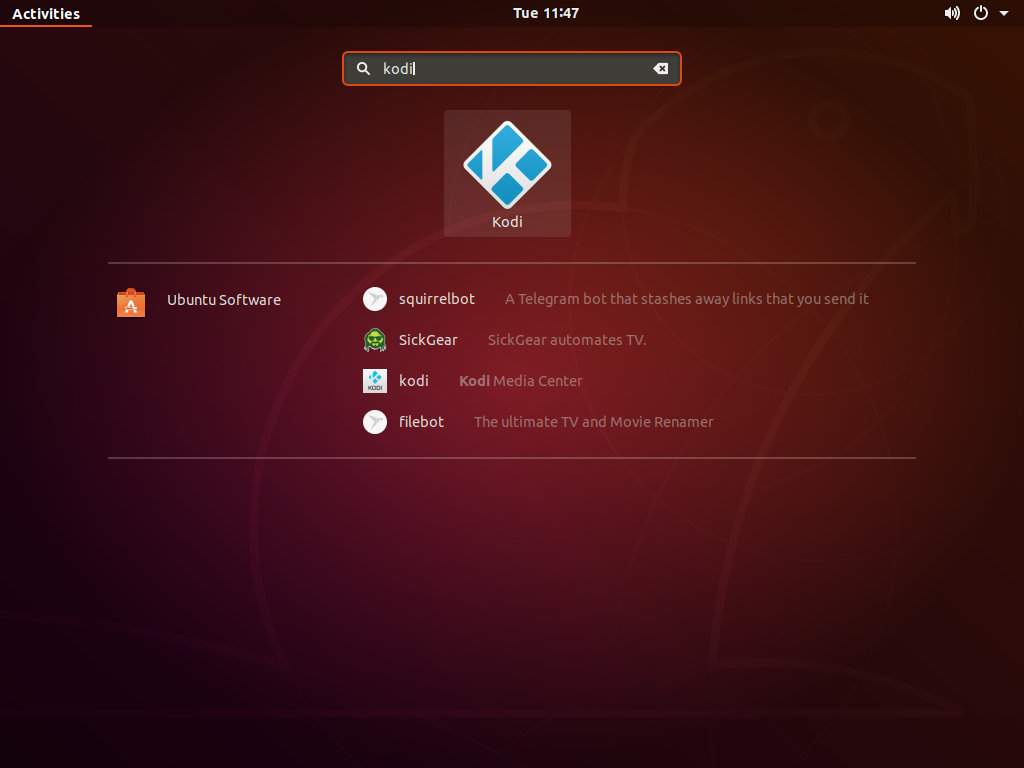The width and height of the screenshot is (1024, 768).
Task: Click the kodi Media Center package icon
Action: click(374, 381)
